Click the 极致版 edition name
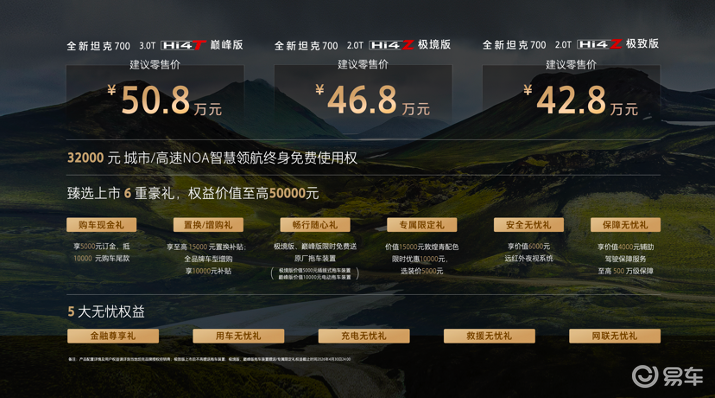Screen dimensions: 715x398 click(642, 43)
